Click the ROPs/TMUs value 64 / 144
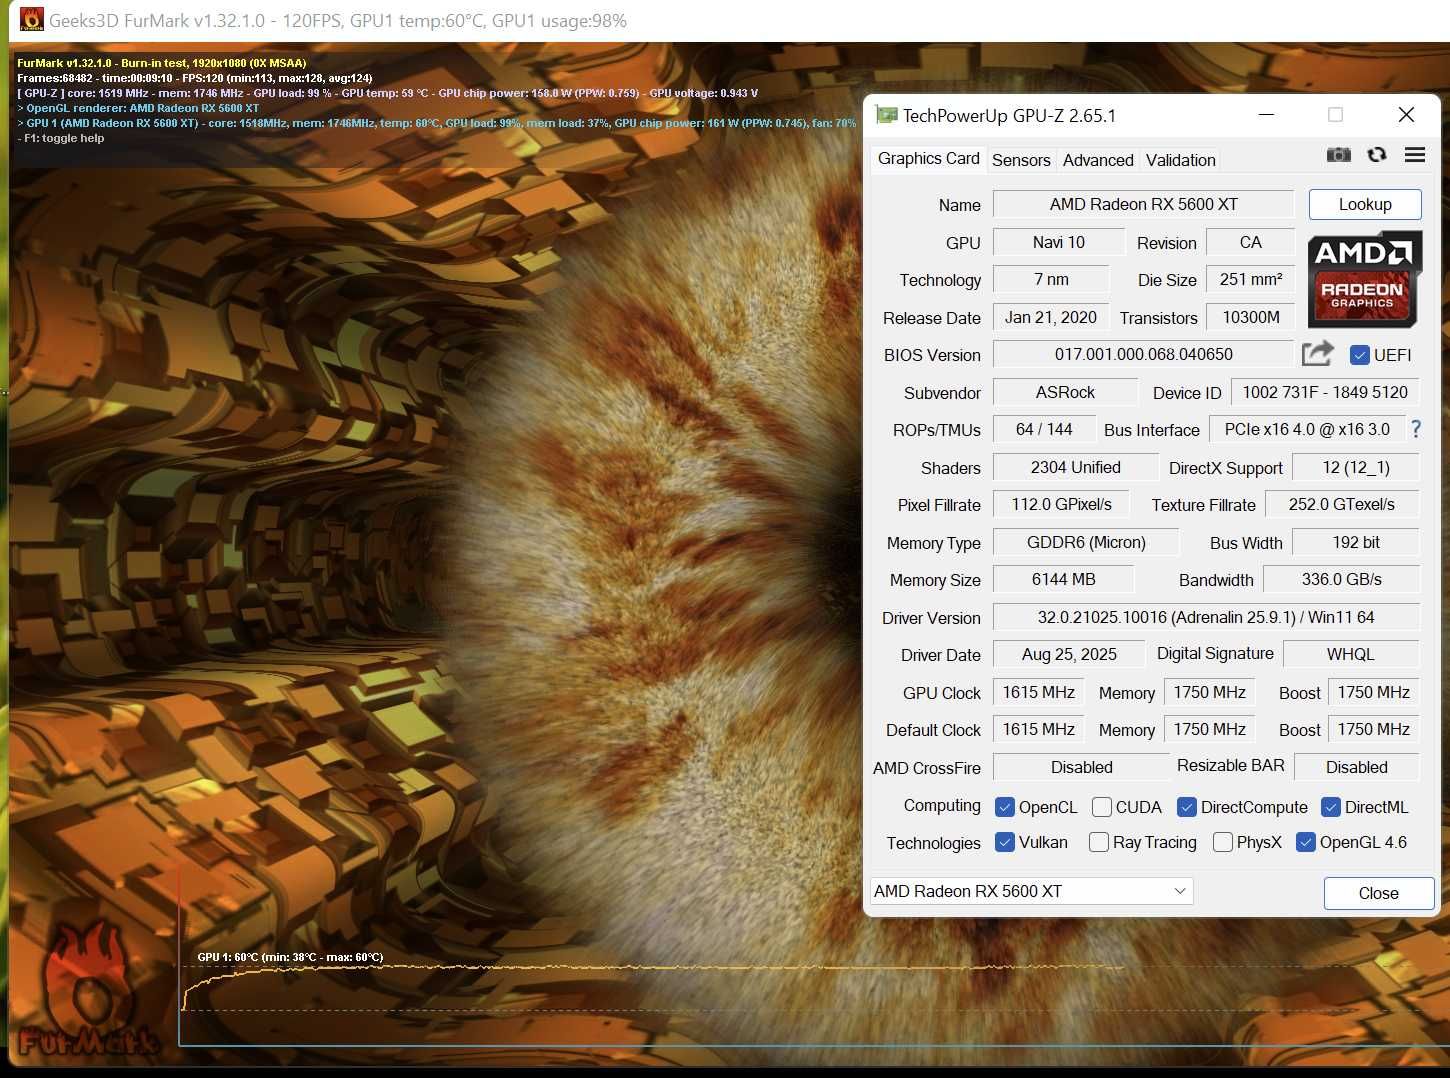This screenshot has width=1450, height=1078. (1044, 429)
